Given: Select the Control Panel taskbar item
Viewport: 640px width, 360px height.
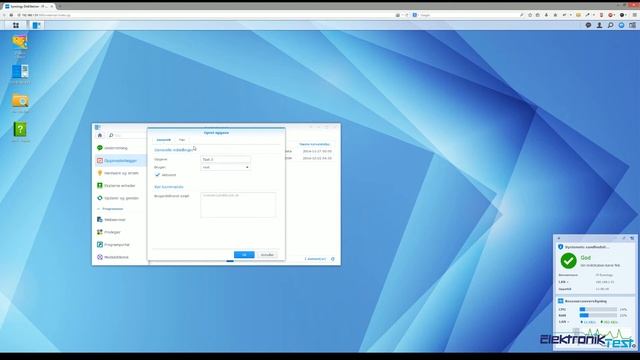Looking at the screenshot, I should pos(36,25).
